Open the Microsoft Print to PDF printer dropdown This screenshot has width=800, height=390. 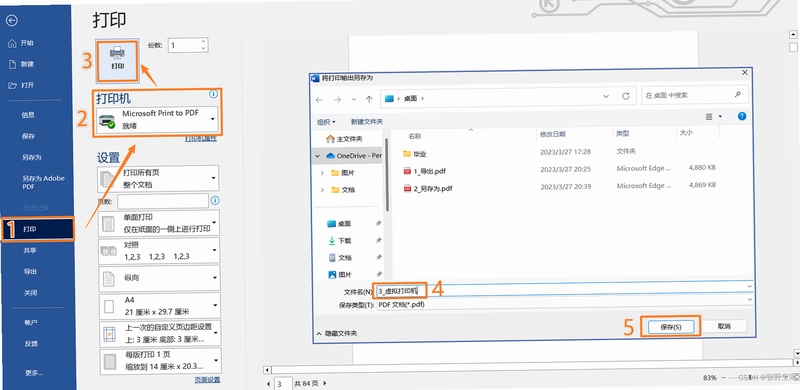157,120
